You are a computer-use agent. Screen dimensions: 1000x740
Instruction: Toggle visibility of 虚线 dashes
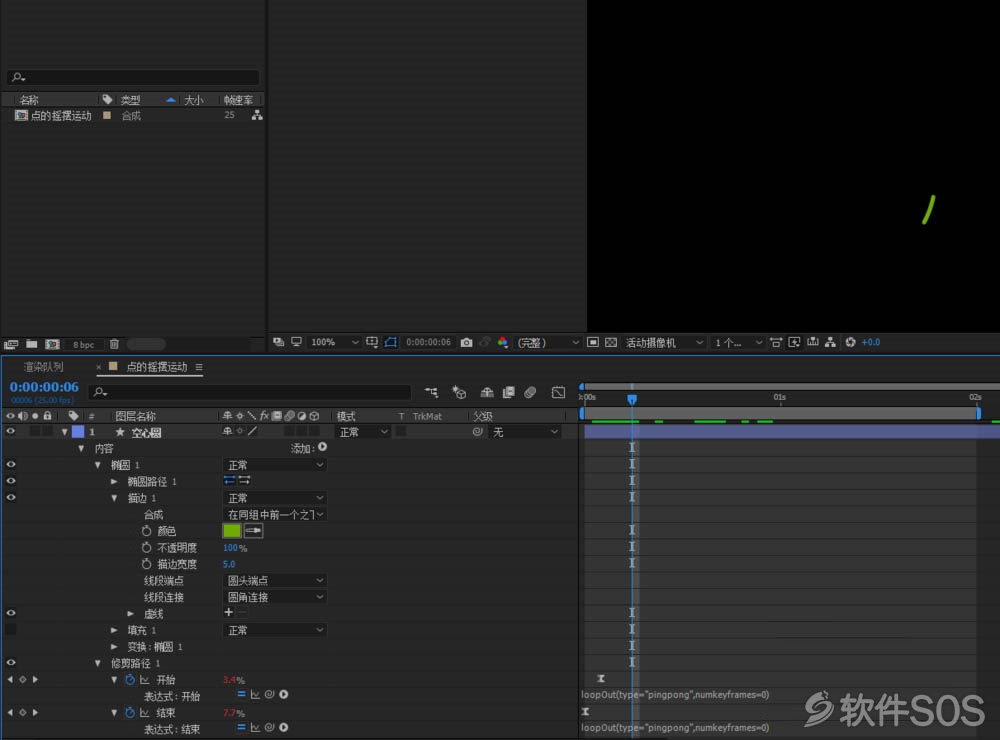coord(10,613)
